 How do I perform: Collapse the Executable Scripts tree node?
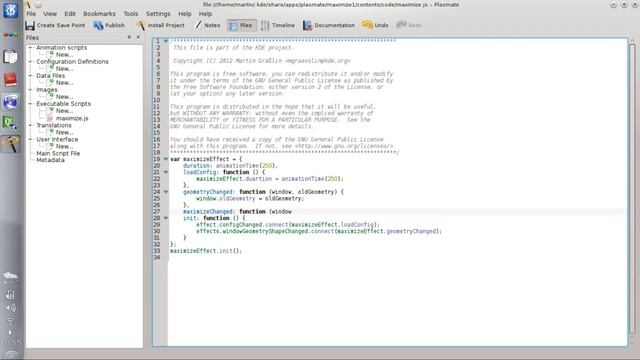[x=31, y=104]
